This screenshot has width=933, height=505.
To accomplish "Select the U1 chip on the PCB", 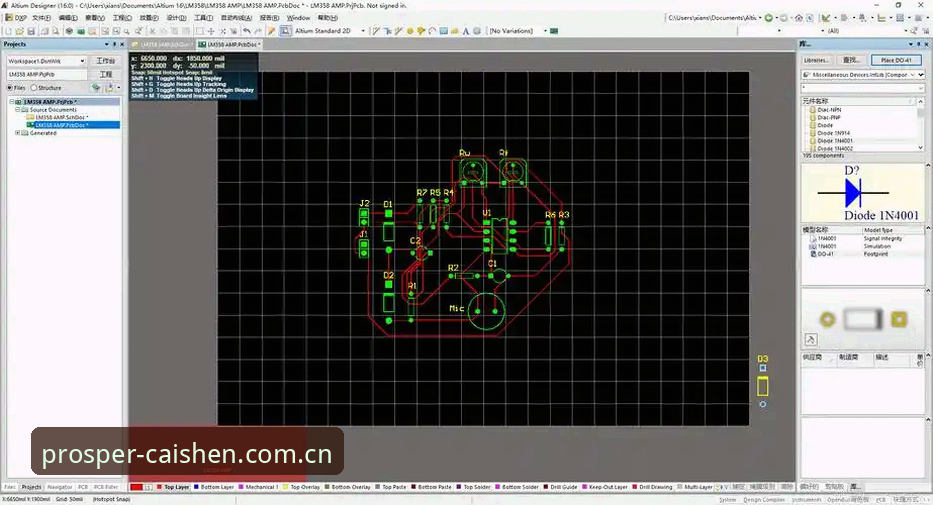I will point(500,235).
